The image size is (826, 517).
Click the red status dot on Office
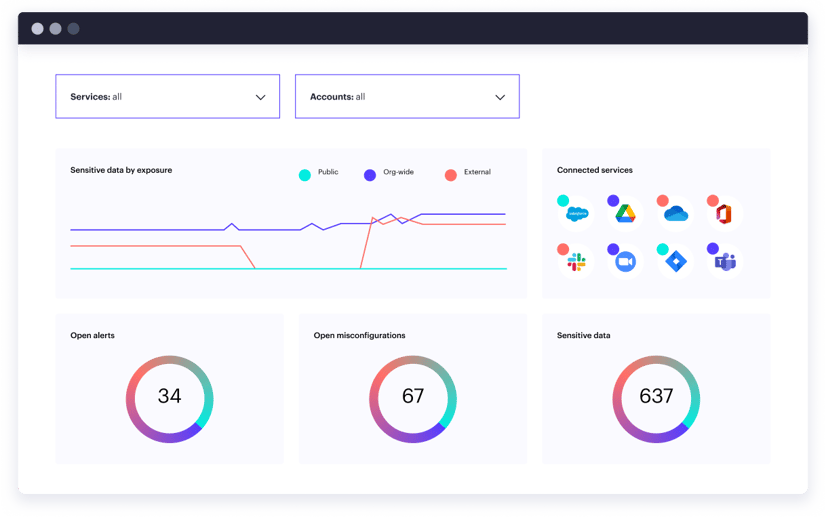[x=712, y=200]
